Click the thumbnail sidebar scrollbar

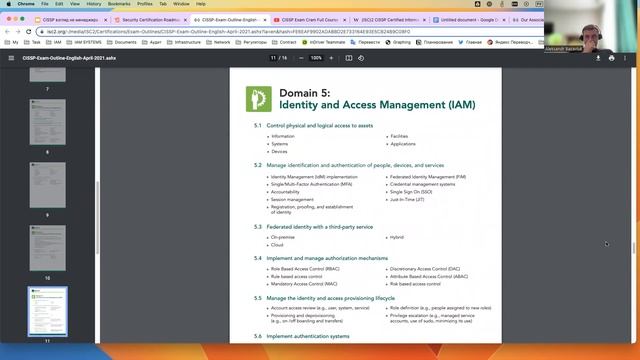point(98,218)
